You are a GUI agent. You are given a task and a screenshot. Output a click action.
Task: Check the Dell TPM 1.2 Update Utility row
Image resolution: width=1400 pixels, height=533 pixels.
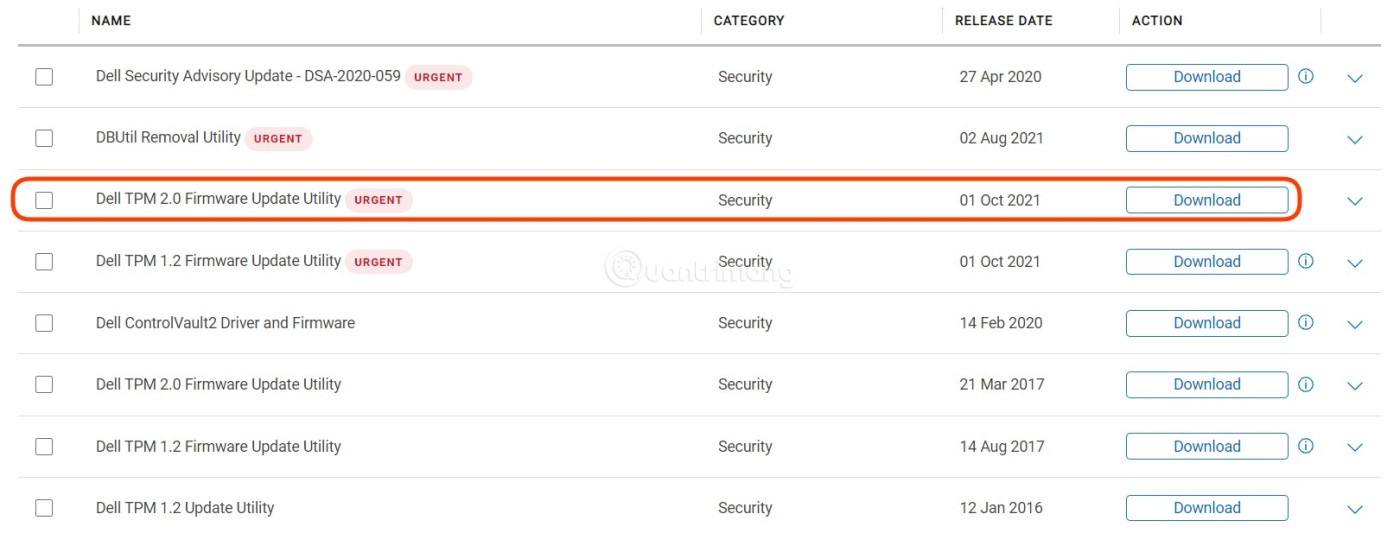point(44,508)
